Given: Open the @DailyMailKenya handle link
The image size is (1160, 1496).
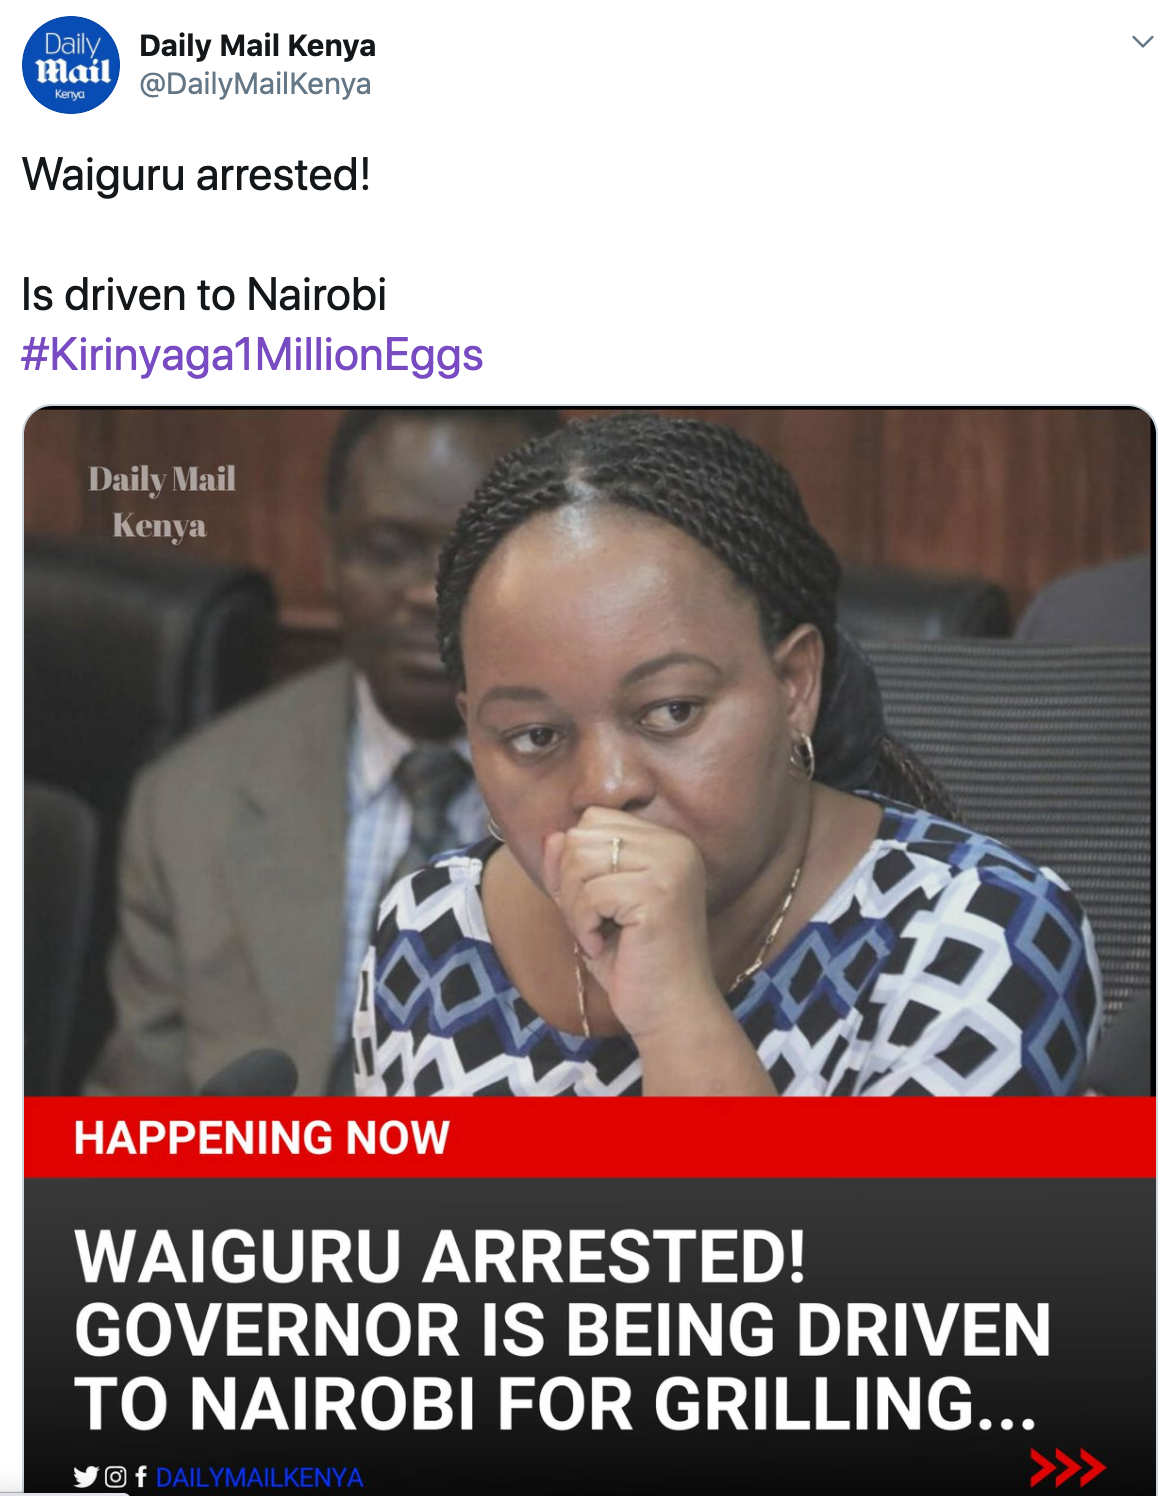Looking at the screenshot, I should coord(255,84).
